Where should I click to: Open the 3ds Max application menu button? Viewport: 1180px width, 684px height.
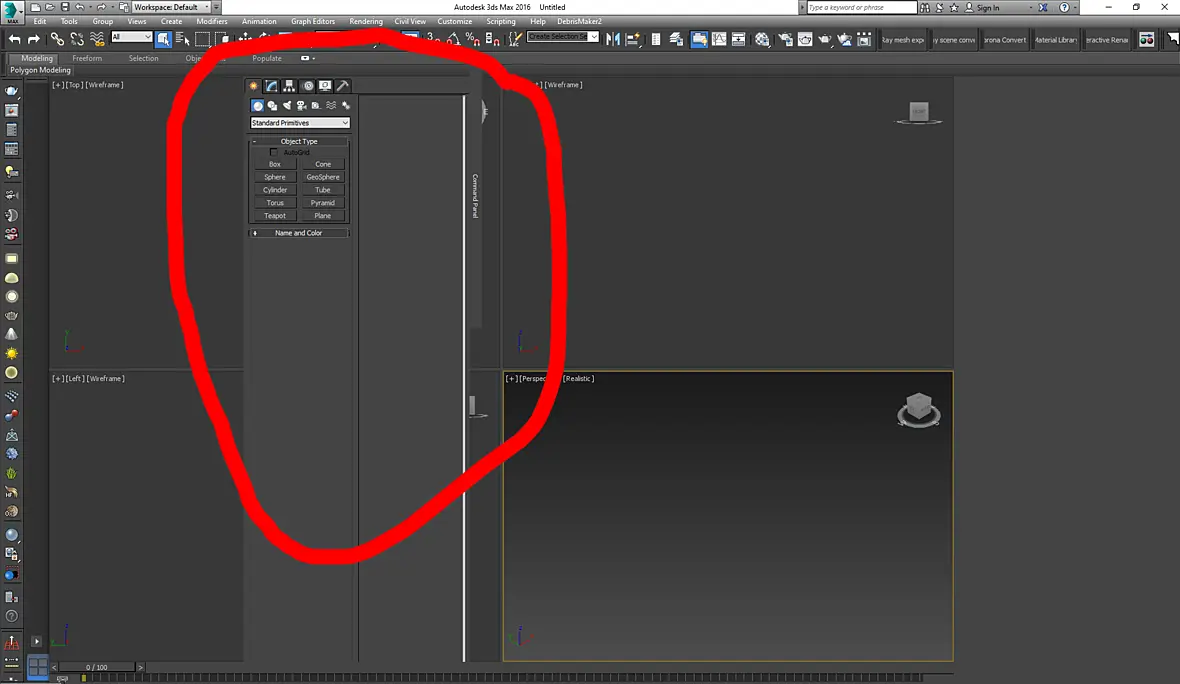tap(12, 12)
